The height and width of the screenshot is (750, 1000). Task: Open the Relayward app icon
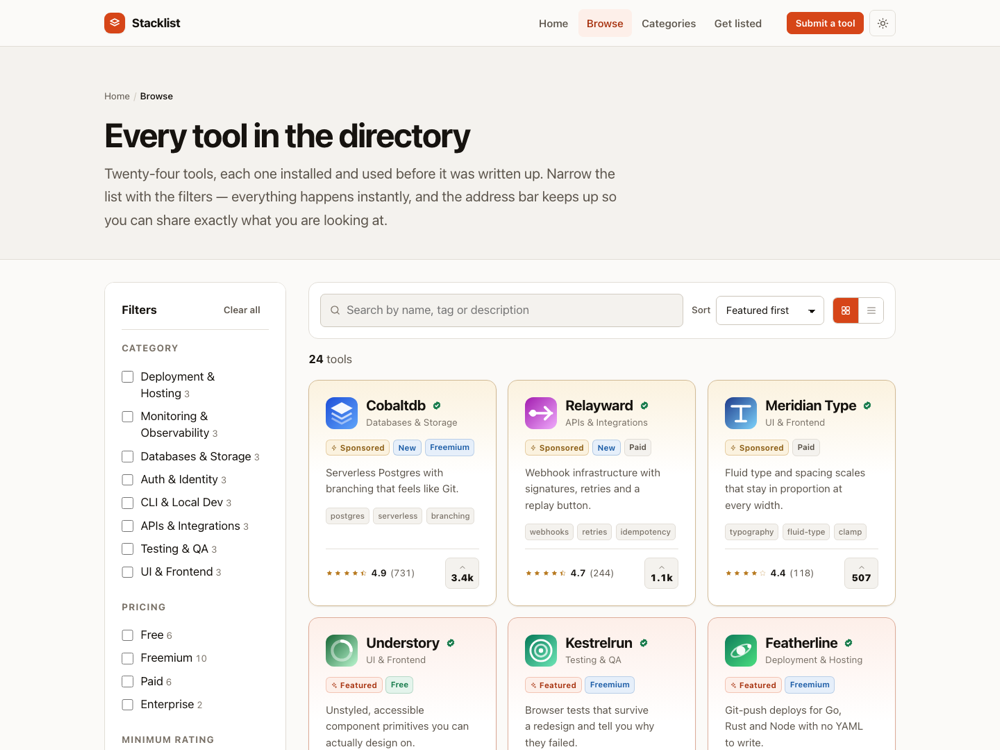point(541,413)
